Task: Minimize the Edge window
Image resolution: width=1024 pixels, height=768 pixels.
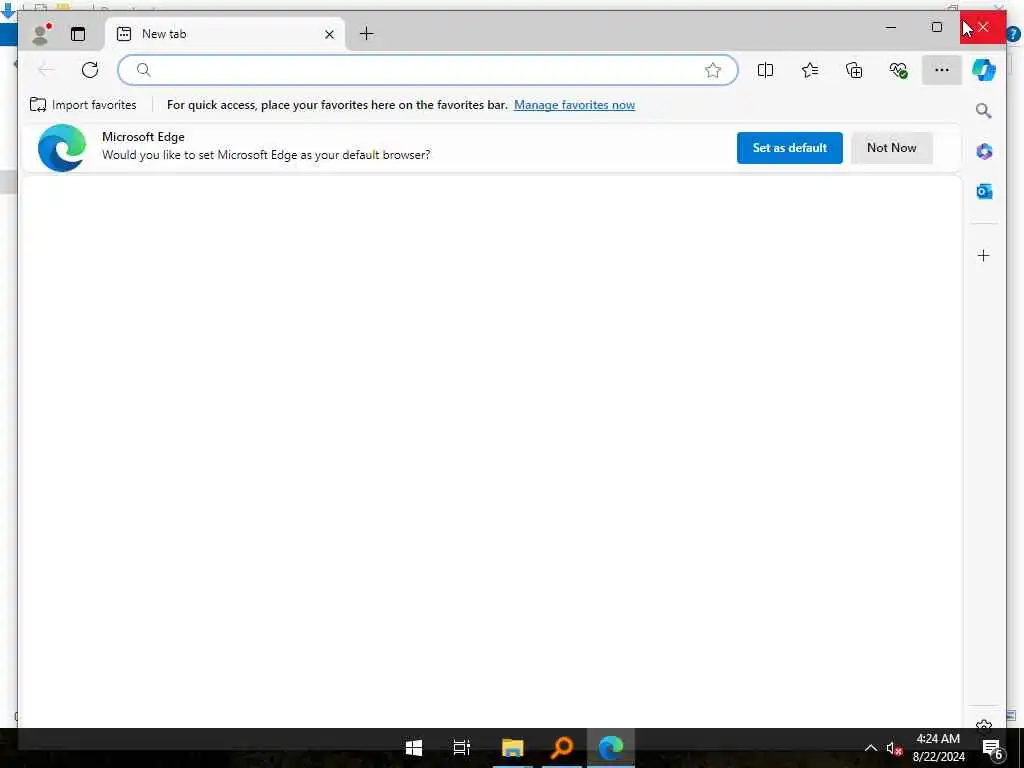Action: click(x=891, y=27)
